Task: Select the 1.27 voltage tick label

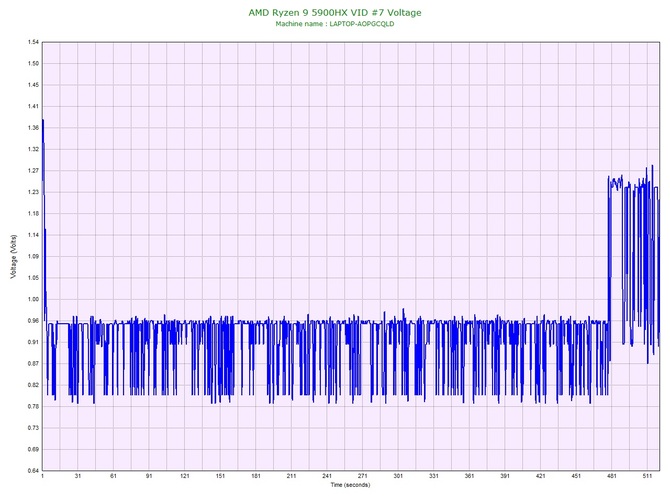Action: coord(33,171)
